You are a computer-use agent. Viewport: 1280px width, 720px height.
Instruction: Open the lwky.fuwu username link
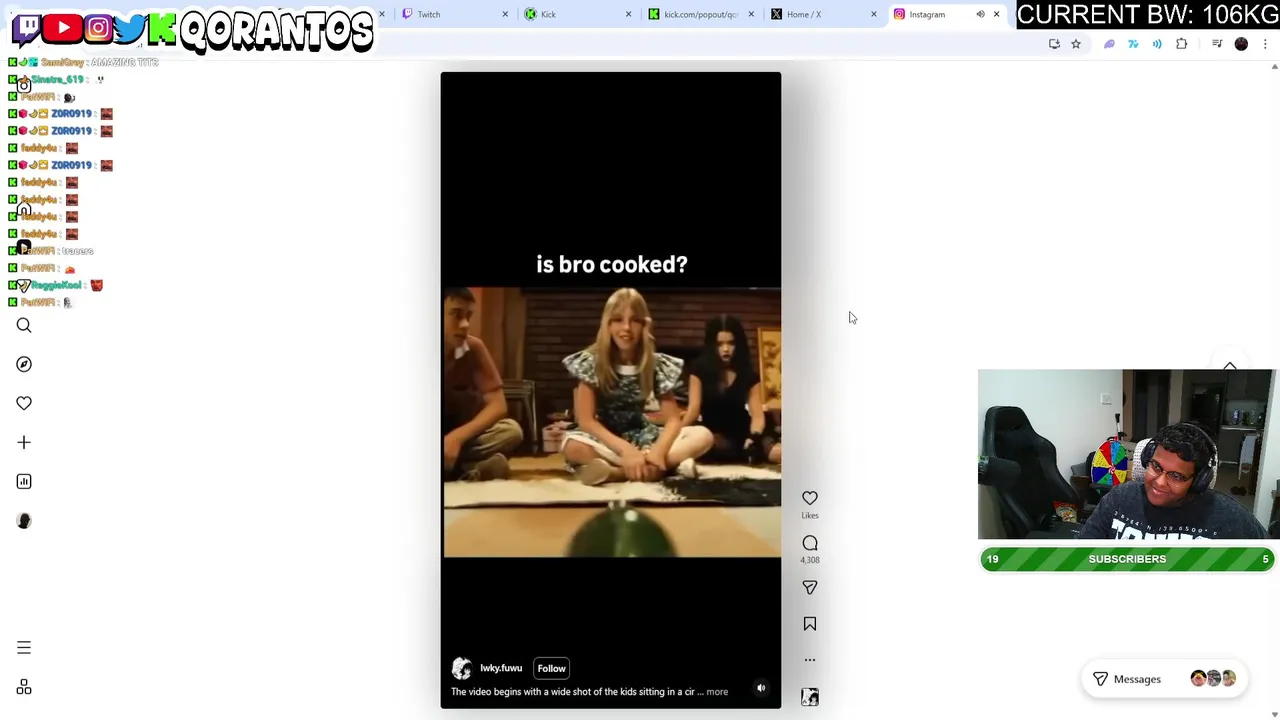(x=501, y=668)
